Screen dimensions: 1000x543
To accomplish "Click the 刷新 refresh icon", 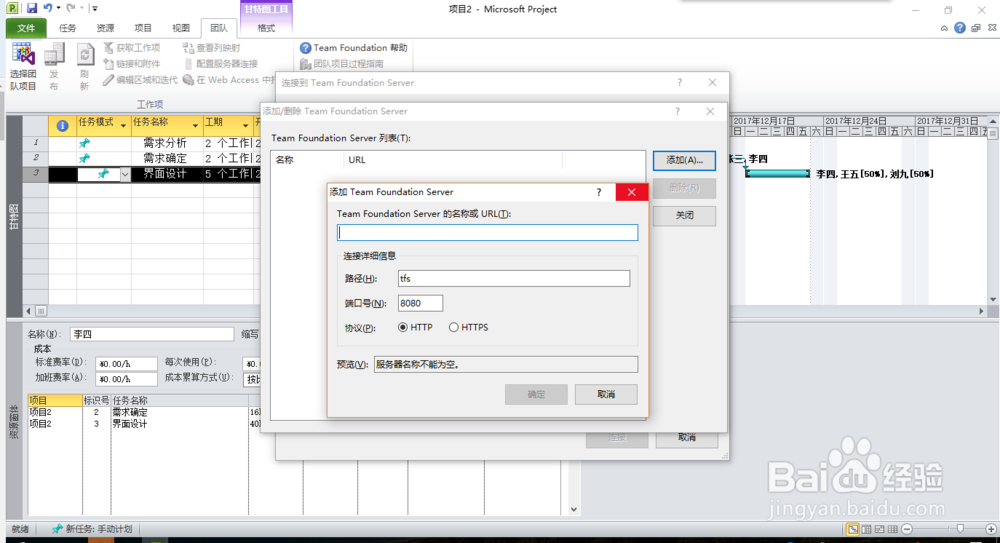I will point(84,67).
